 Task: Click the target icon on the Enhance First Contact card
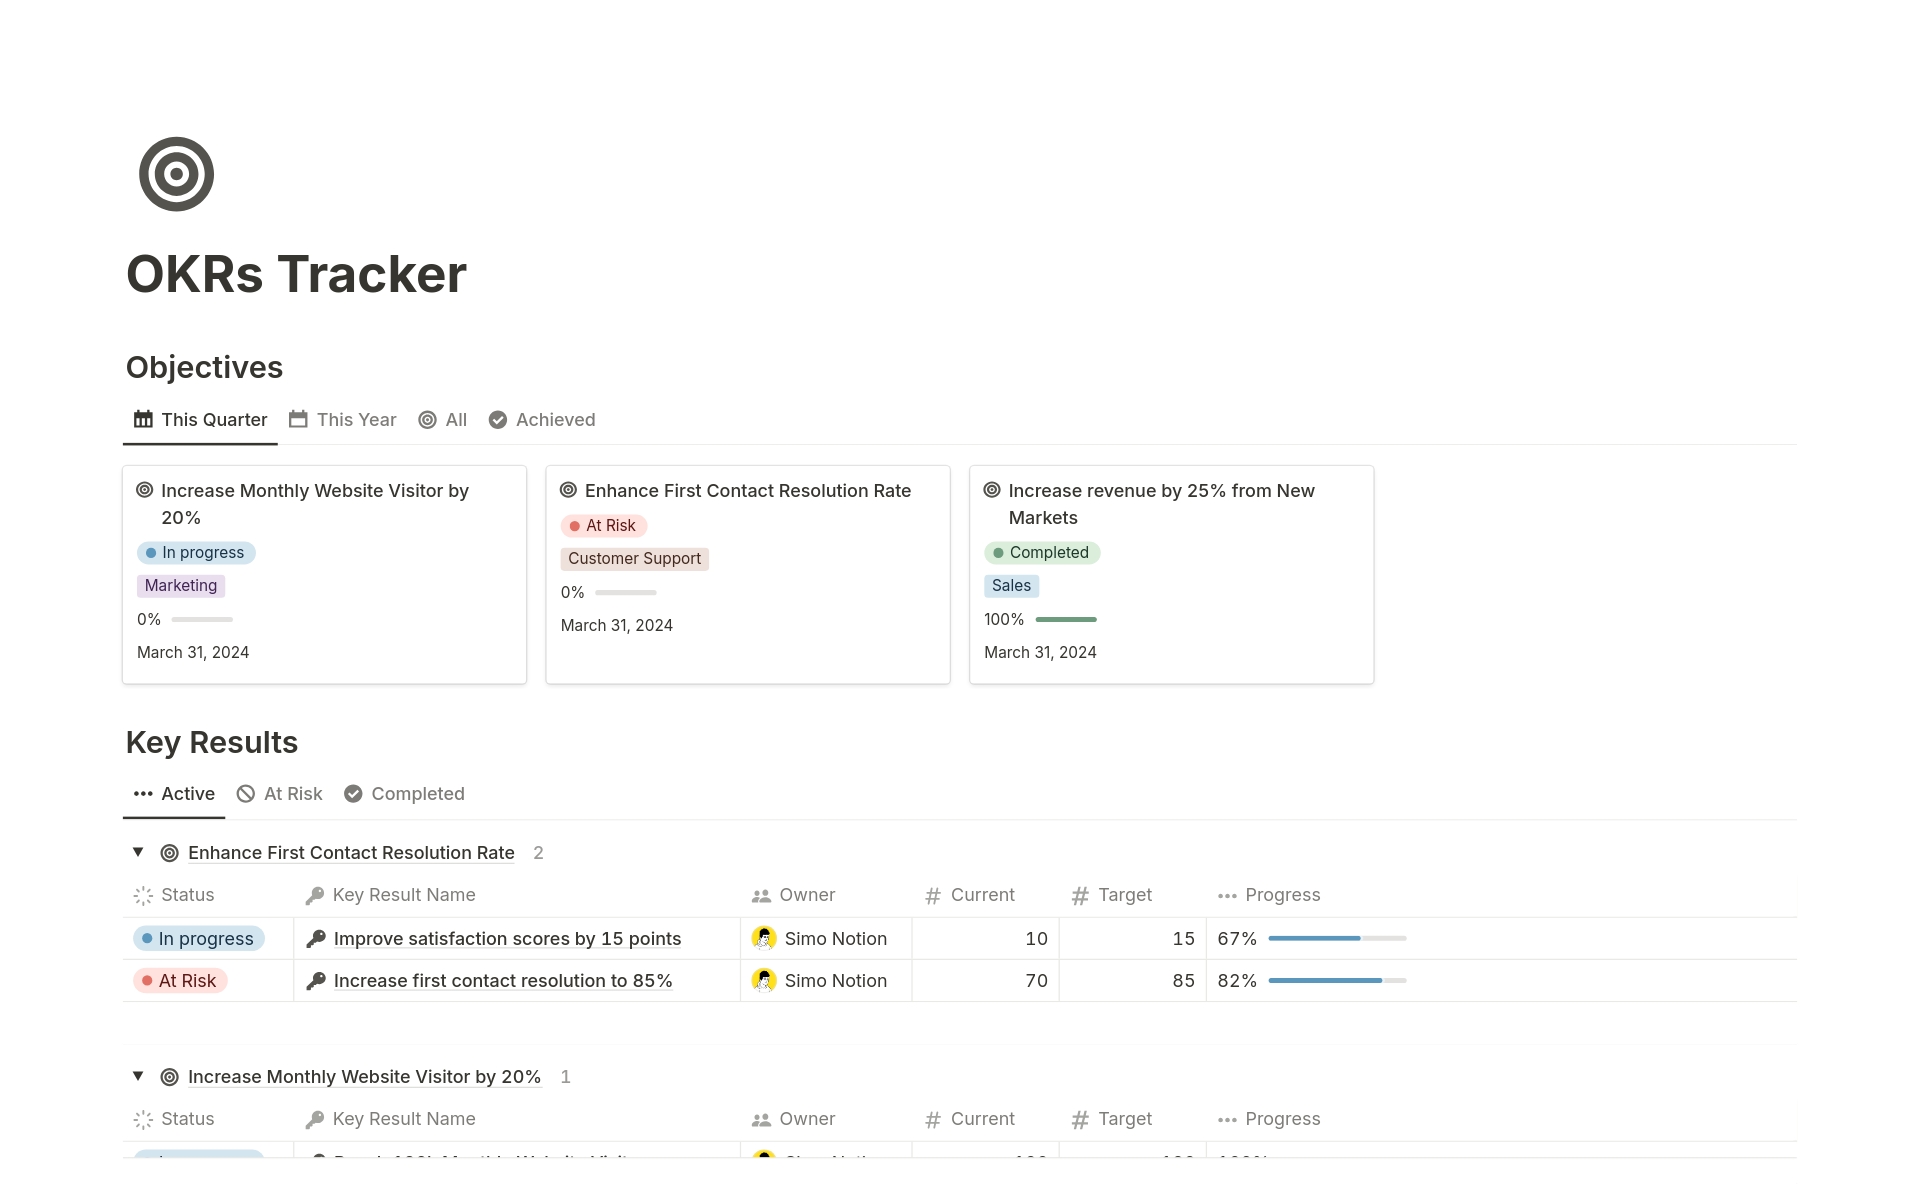pos(568,490)
